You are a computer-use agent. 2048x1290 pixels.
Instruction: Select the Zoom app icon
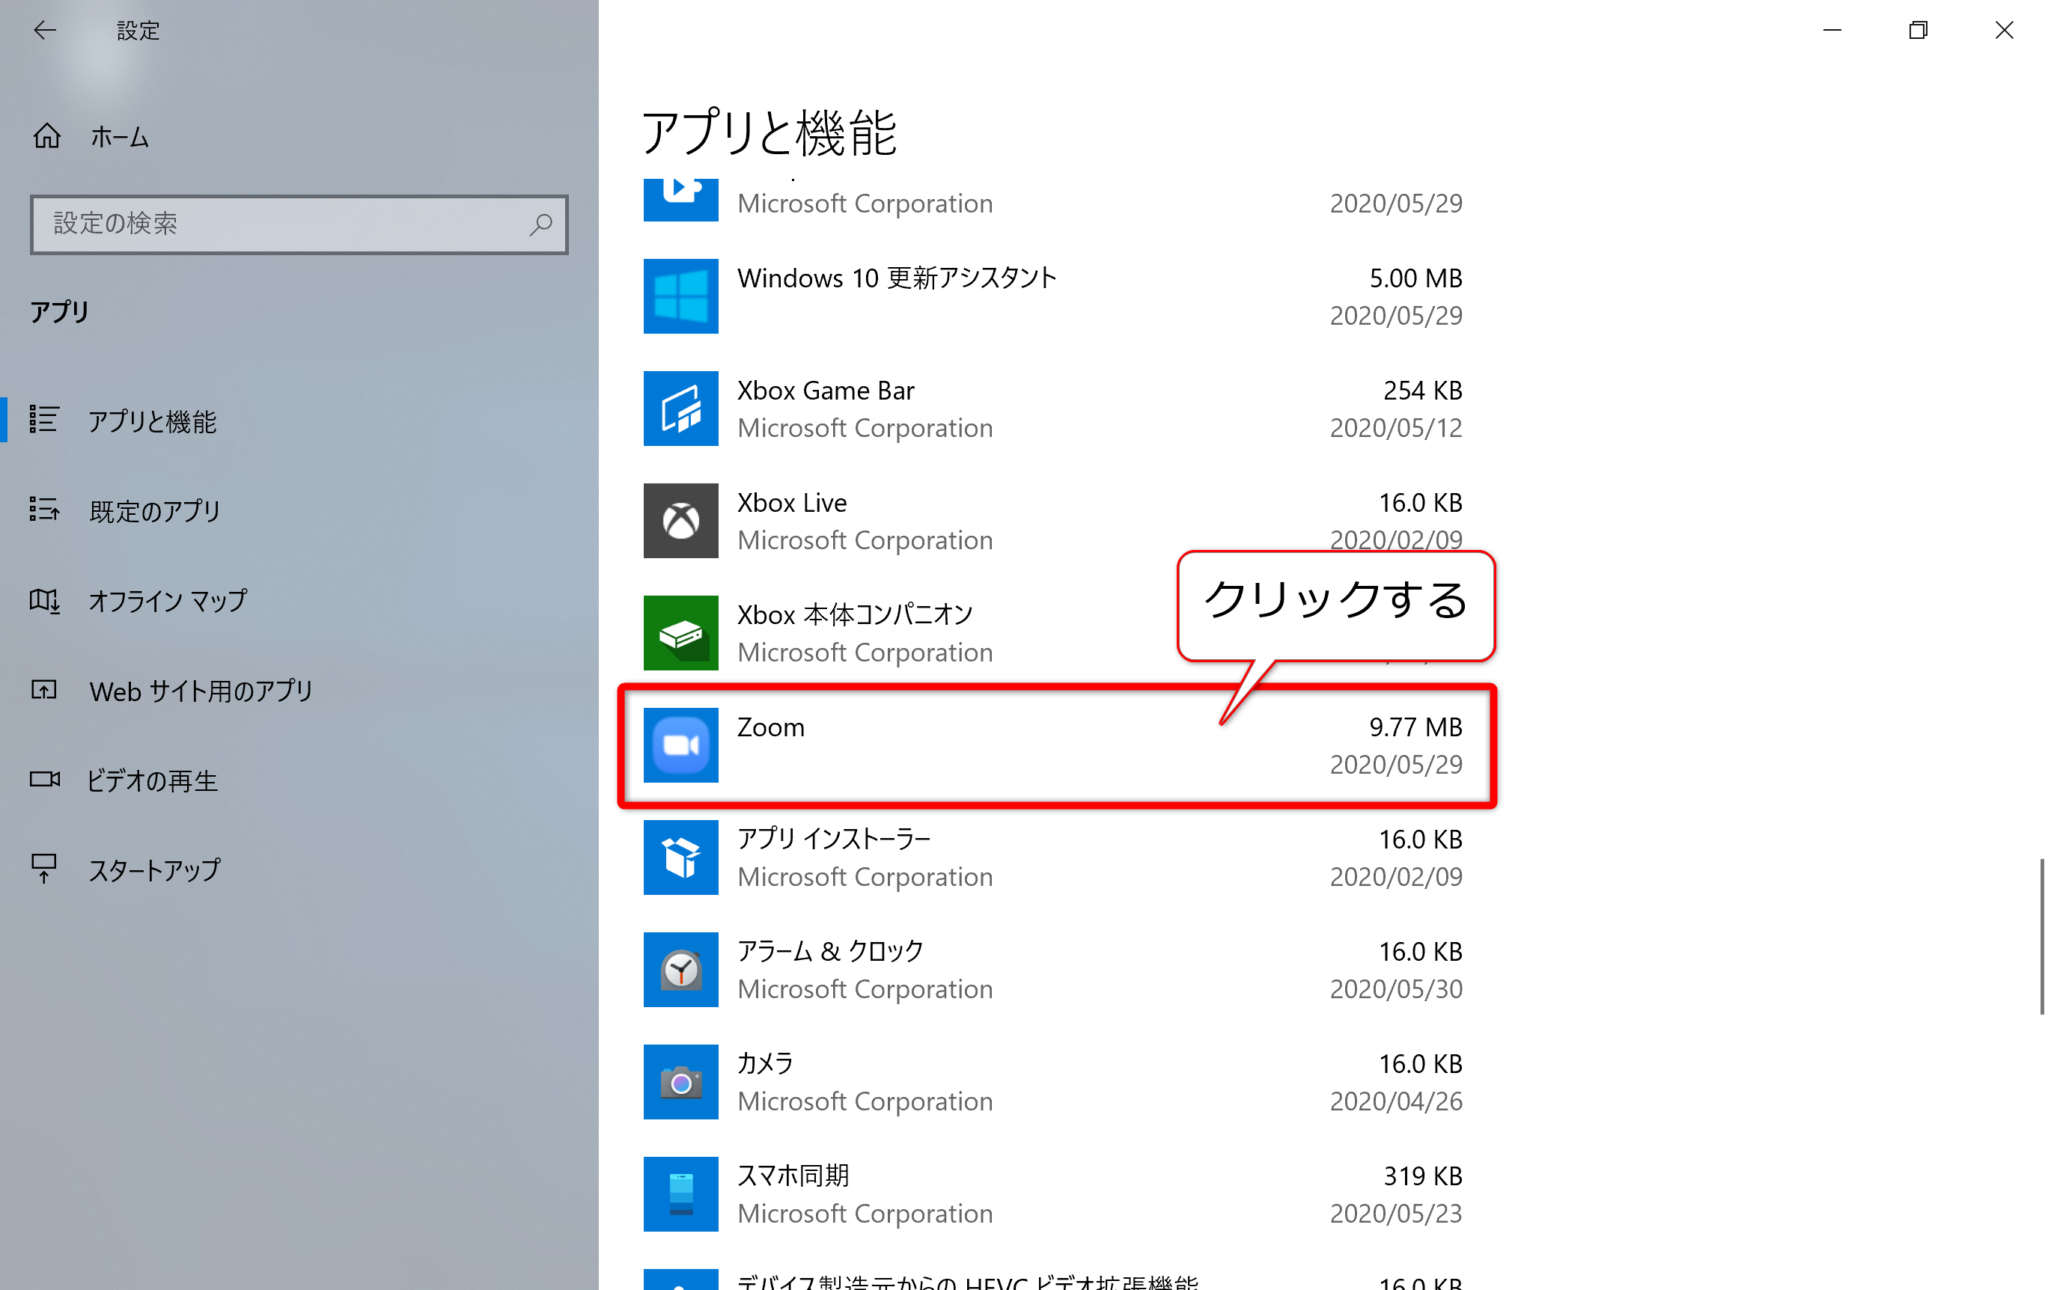pos(681,745)
